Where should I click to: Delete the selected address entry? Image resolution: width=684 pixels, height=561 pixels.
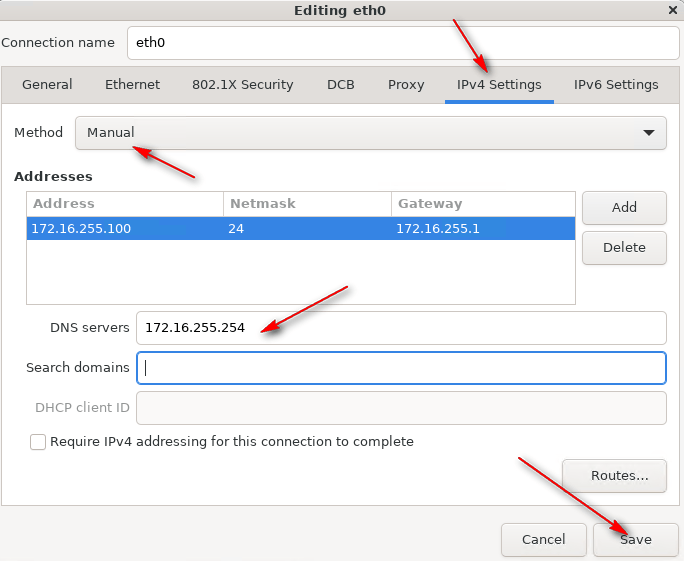click(624, 248)
